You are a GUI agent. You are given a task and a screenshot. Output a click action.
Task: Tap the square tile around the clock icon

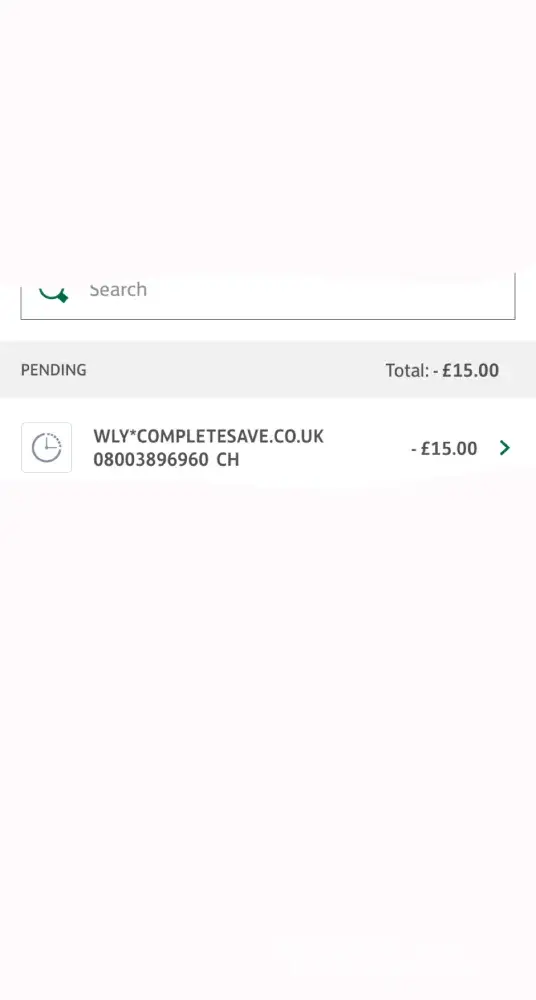(x=47, y=448)
